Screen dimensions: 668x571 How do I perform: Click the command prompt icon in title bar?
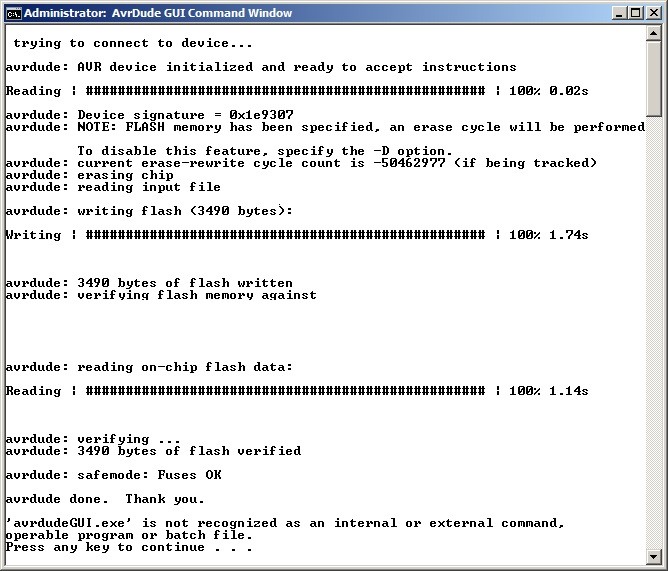(13, 13)
